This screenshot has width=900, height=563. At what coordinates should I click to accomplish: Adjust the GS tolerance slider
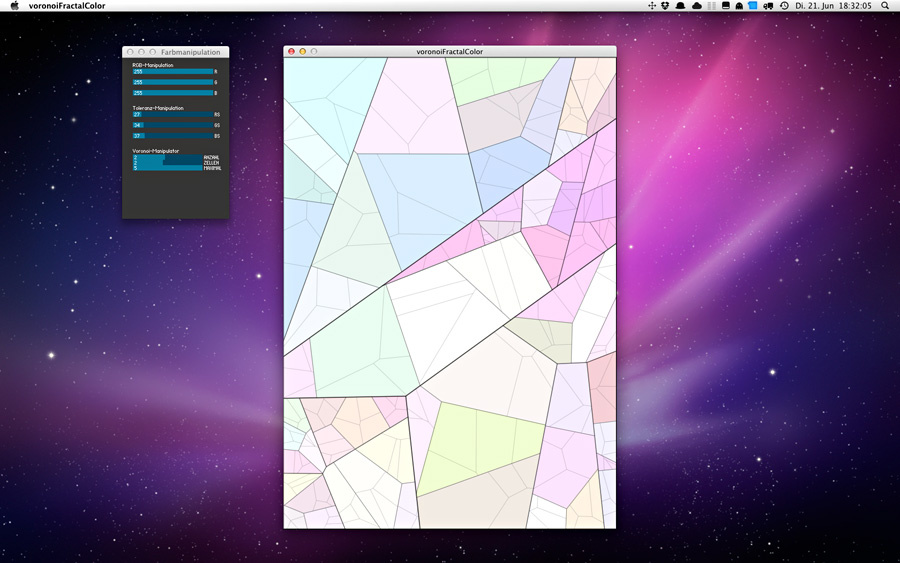172,125
